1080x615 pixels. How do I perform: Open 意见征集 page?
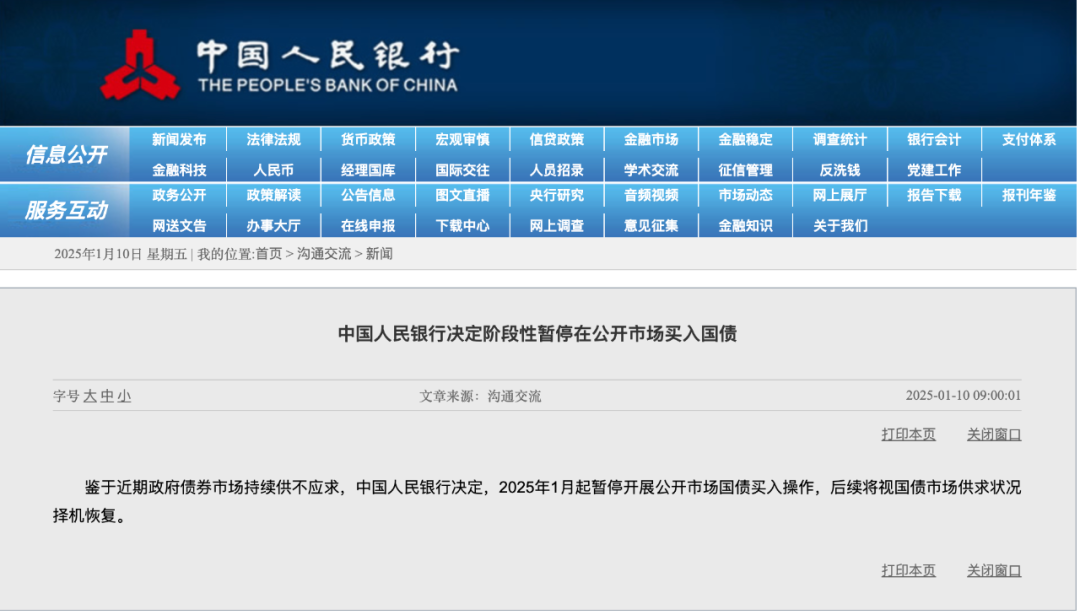coord(651,226)
